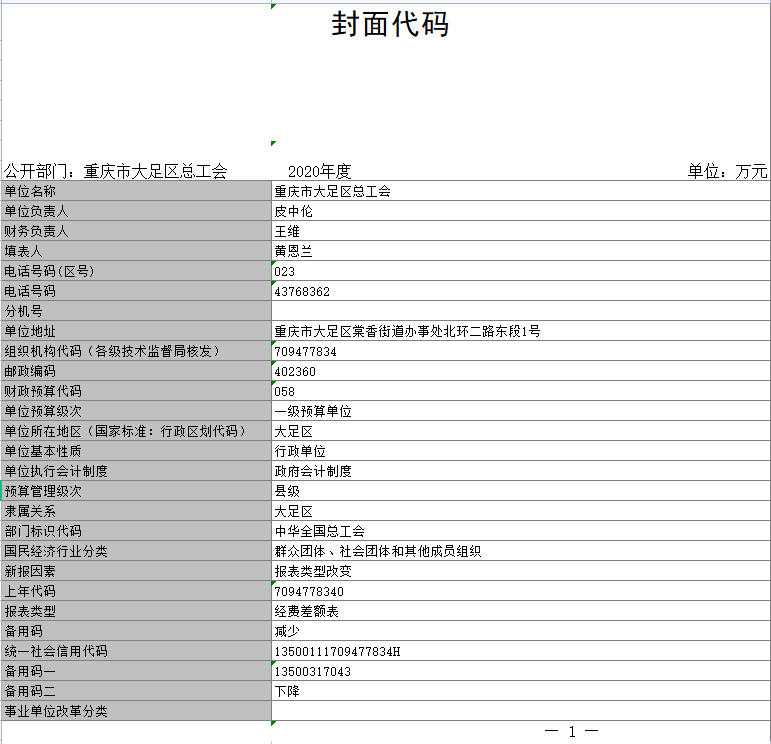Viewport: 771px width, 744px height.
Task: Select the 公开部门：重庆市大足区总工会 header text
Action: click(115, 171)
